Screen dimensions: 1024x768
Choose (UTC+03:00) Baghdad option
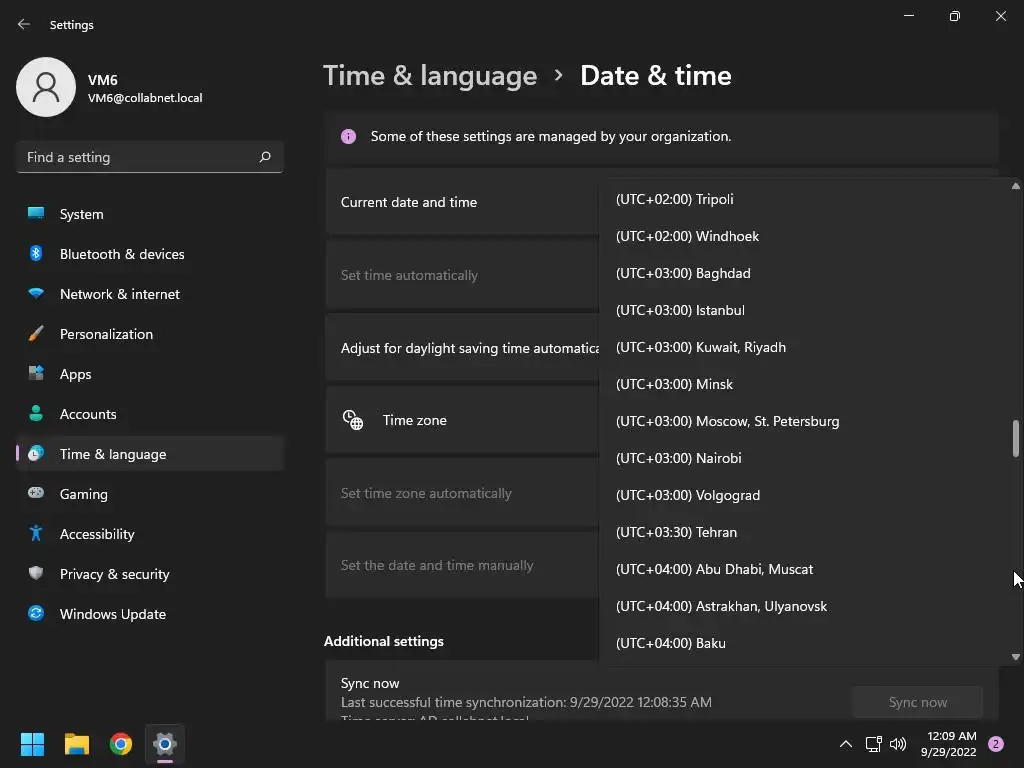[805, 273]
